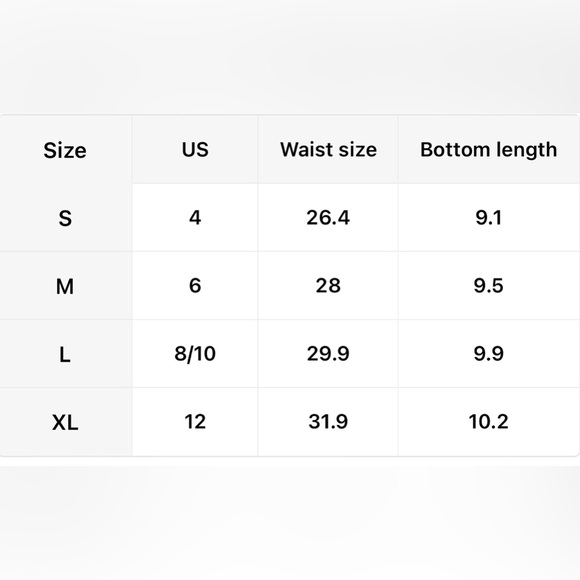
Task: Select the Bottom length header cell
Action: [488, 150]
